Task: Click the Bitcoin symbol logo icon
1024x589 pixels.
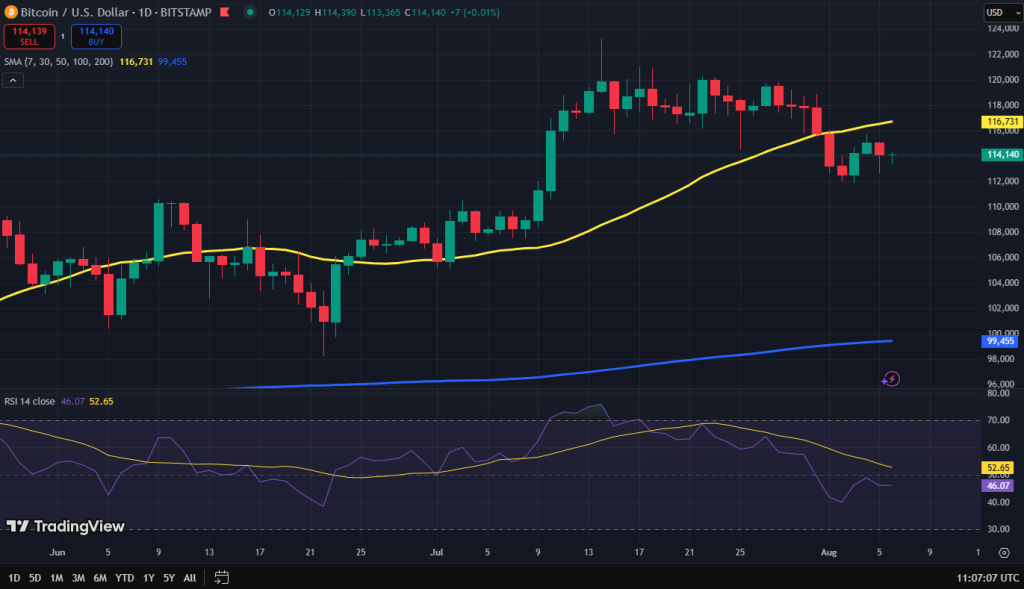Action: click(x=10, y=12)
